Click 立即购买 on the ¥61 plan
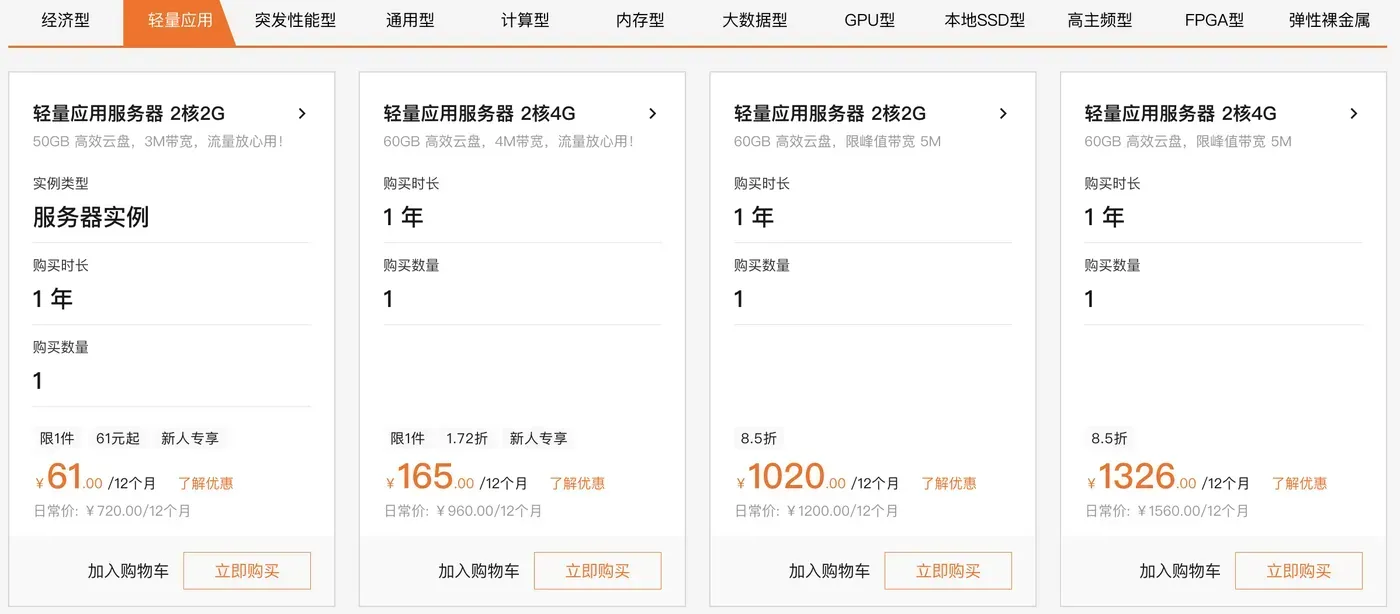Image resolution: width=1400 pixels, height=614 pixels. [247, 570]
